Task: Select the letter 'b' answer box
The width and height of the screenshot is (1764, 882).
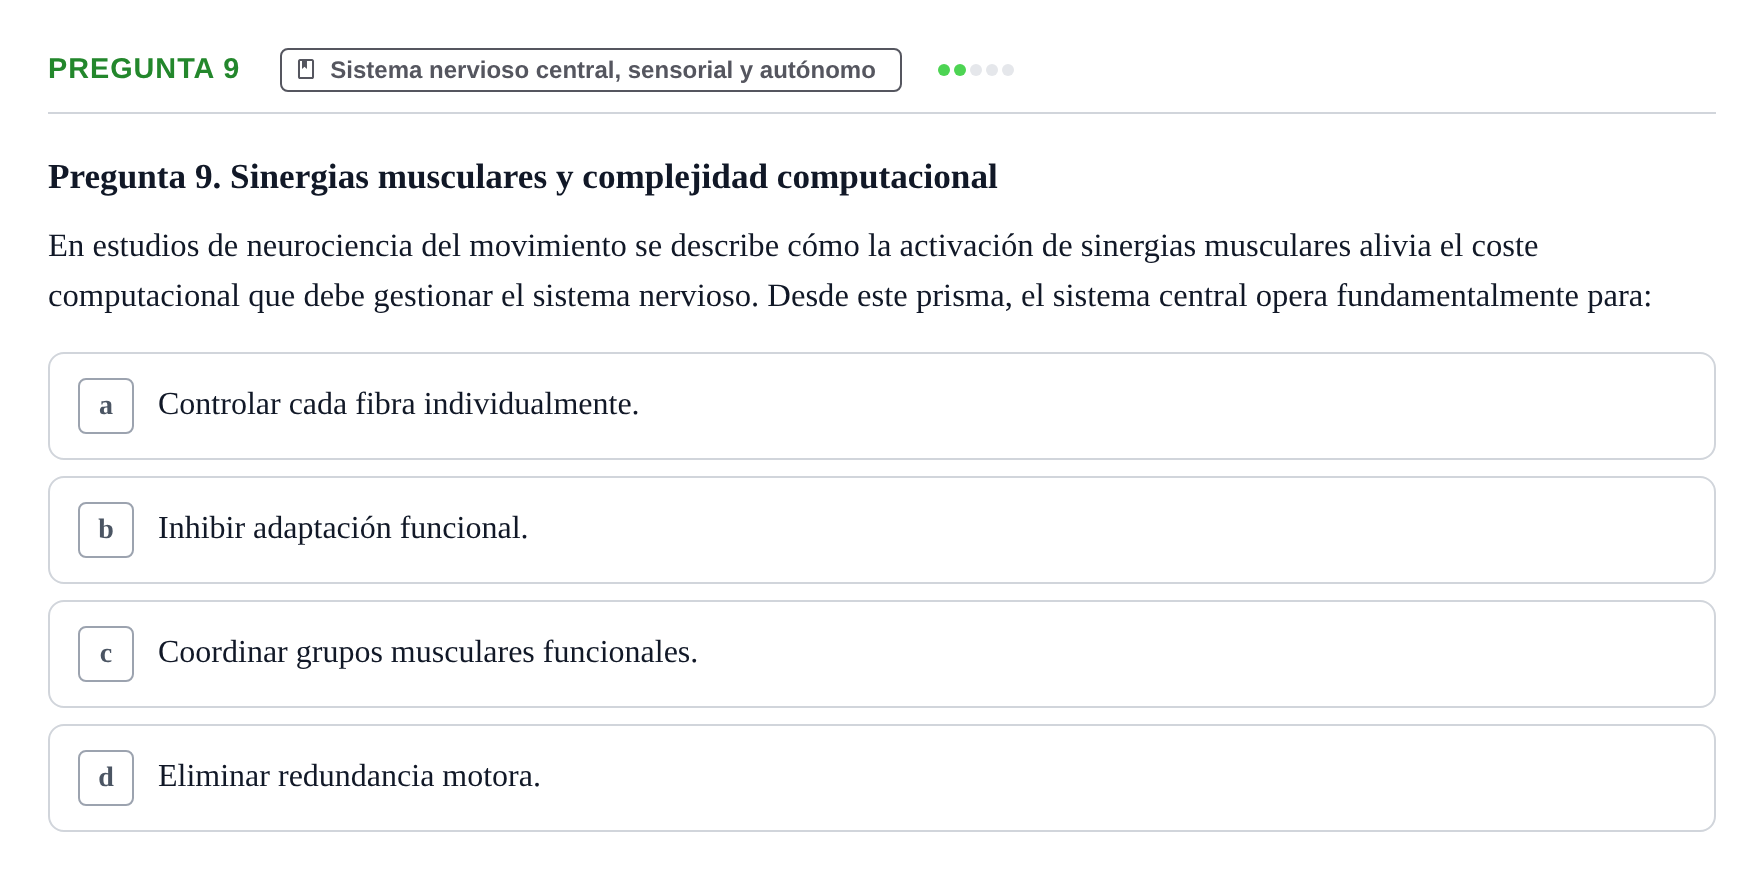Action: click(x=106, y=530)
